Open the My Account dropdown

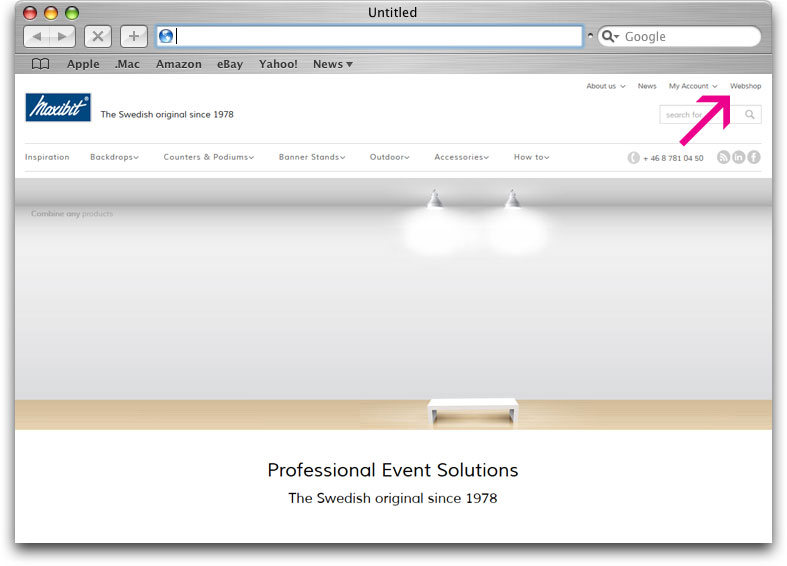693,86
